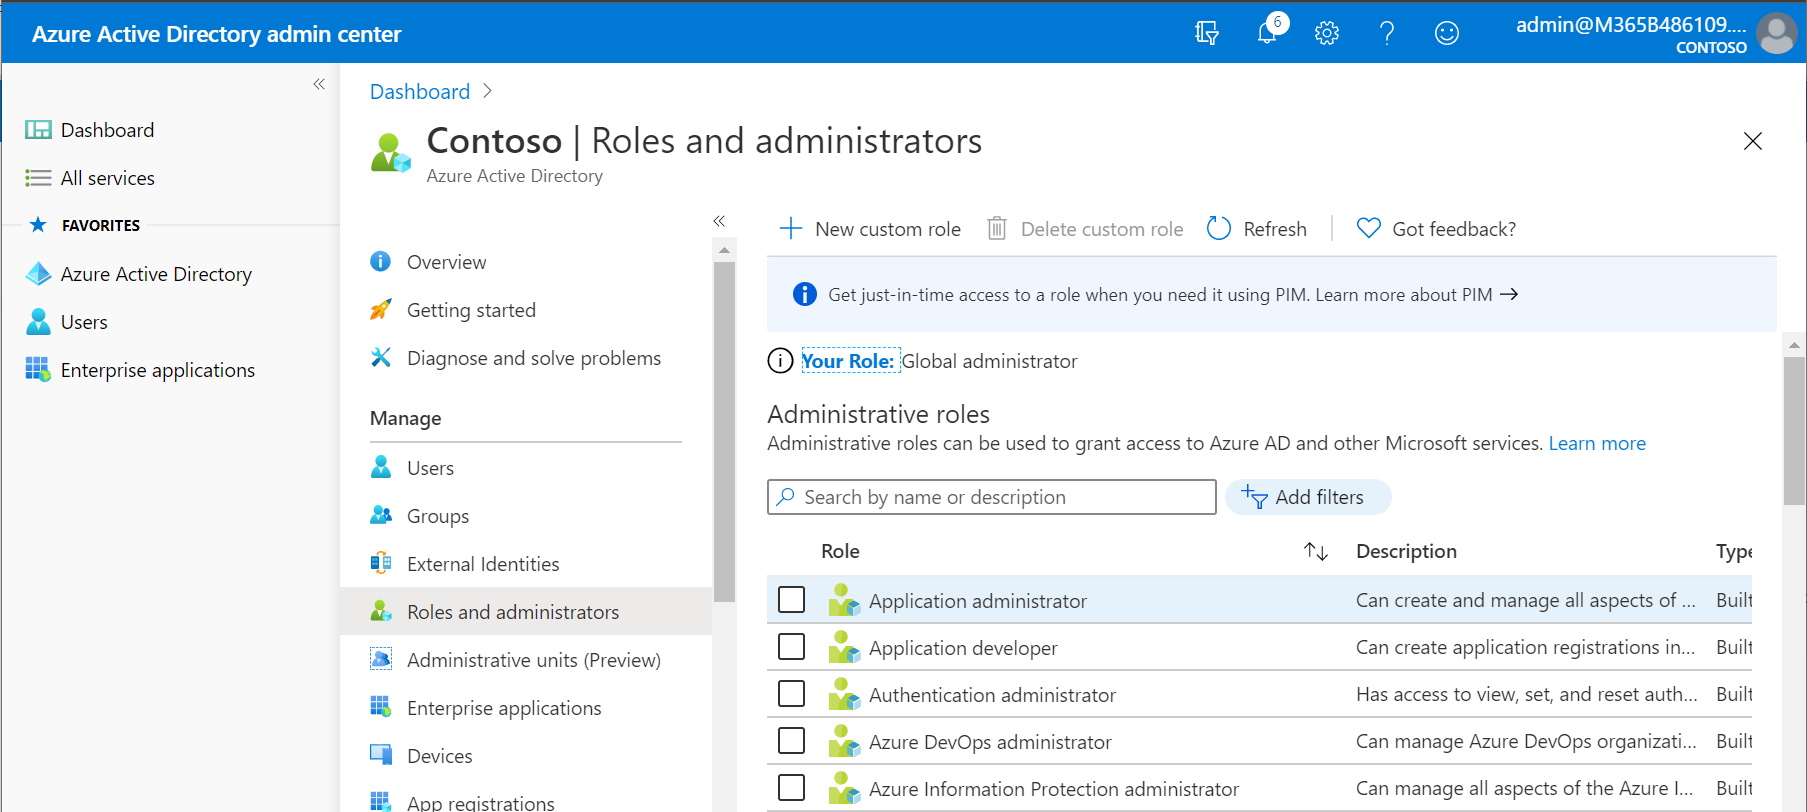Click the Getting started rocket icon
Image resolution: width=1807 pixels, height=812 pixels.
(381, 310)
